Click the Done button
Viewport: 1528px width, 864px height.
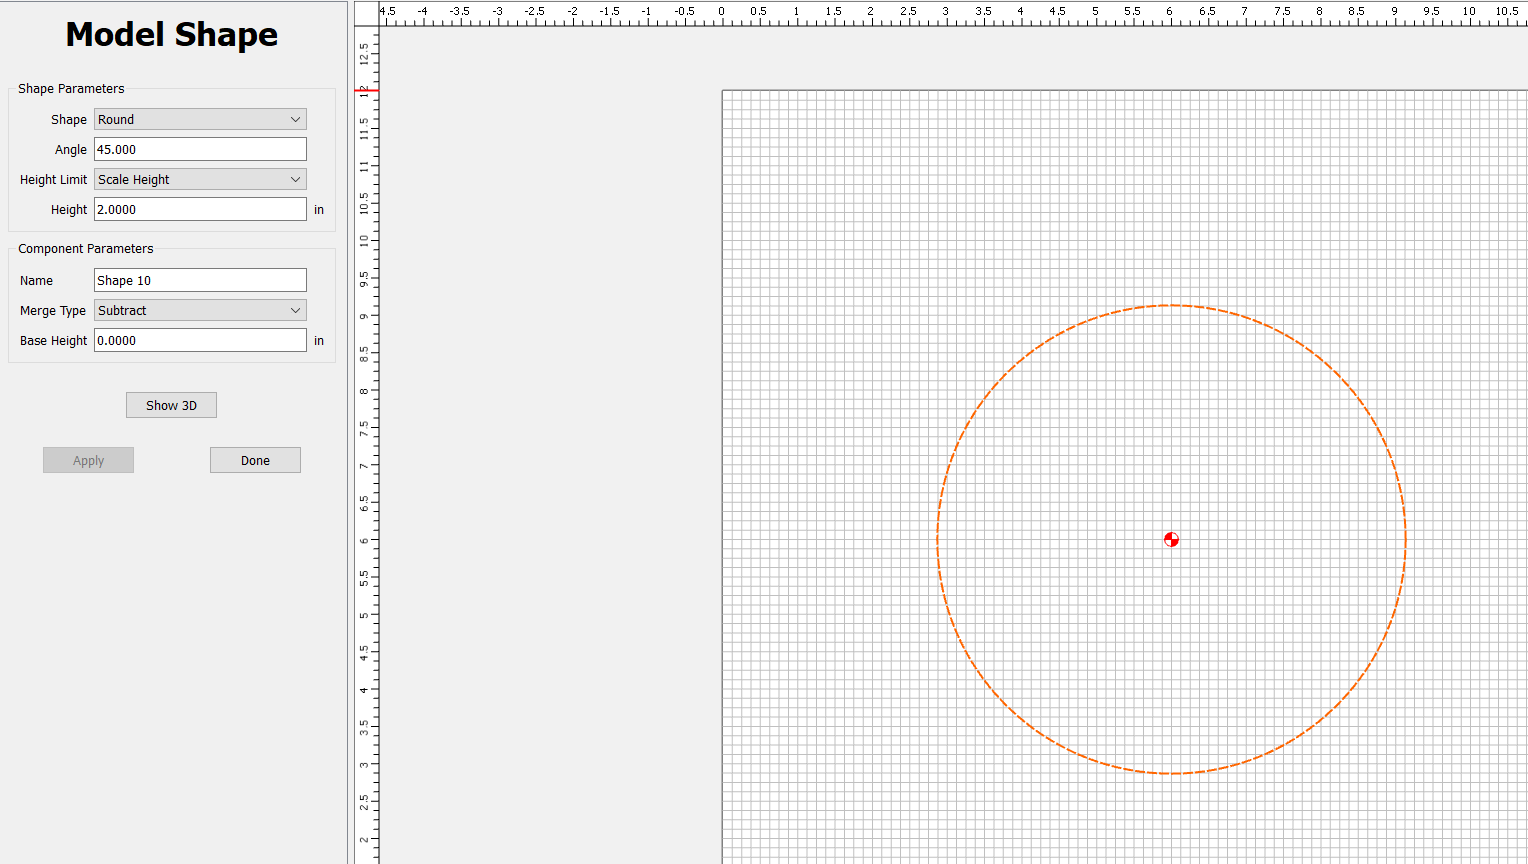[255, 460]
